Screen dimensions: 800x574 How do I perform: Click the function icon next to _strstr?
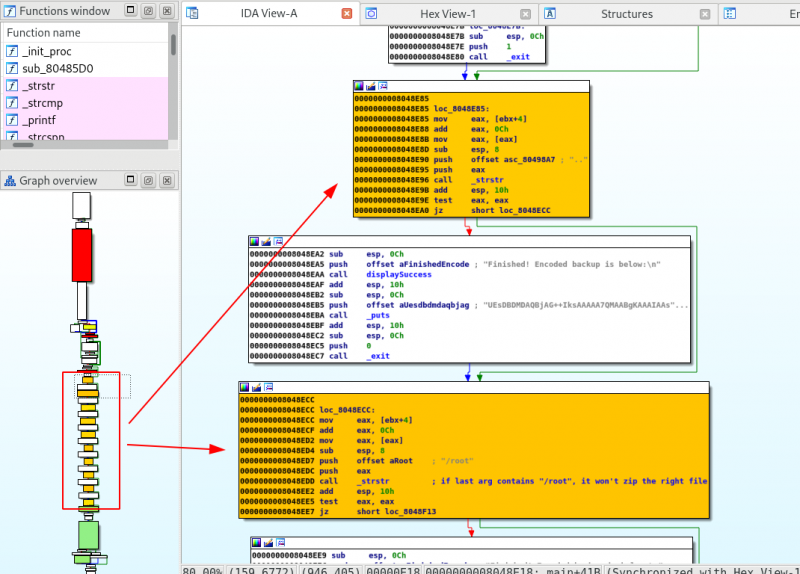[x=12, y=87]
